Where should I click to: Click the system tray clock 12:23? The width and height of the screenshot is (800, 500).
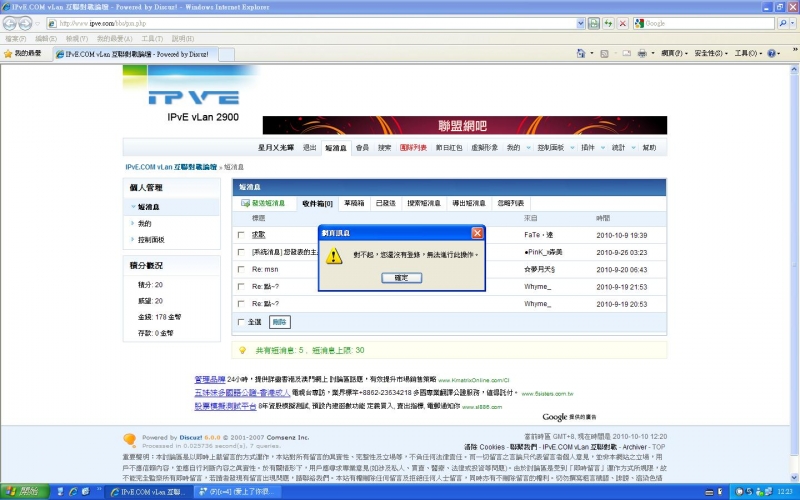coord(785,492)
